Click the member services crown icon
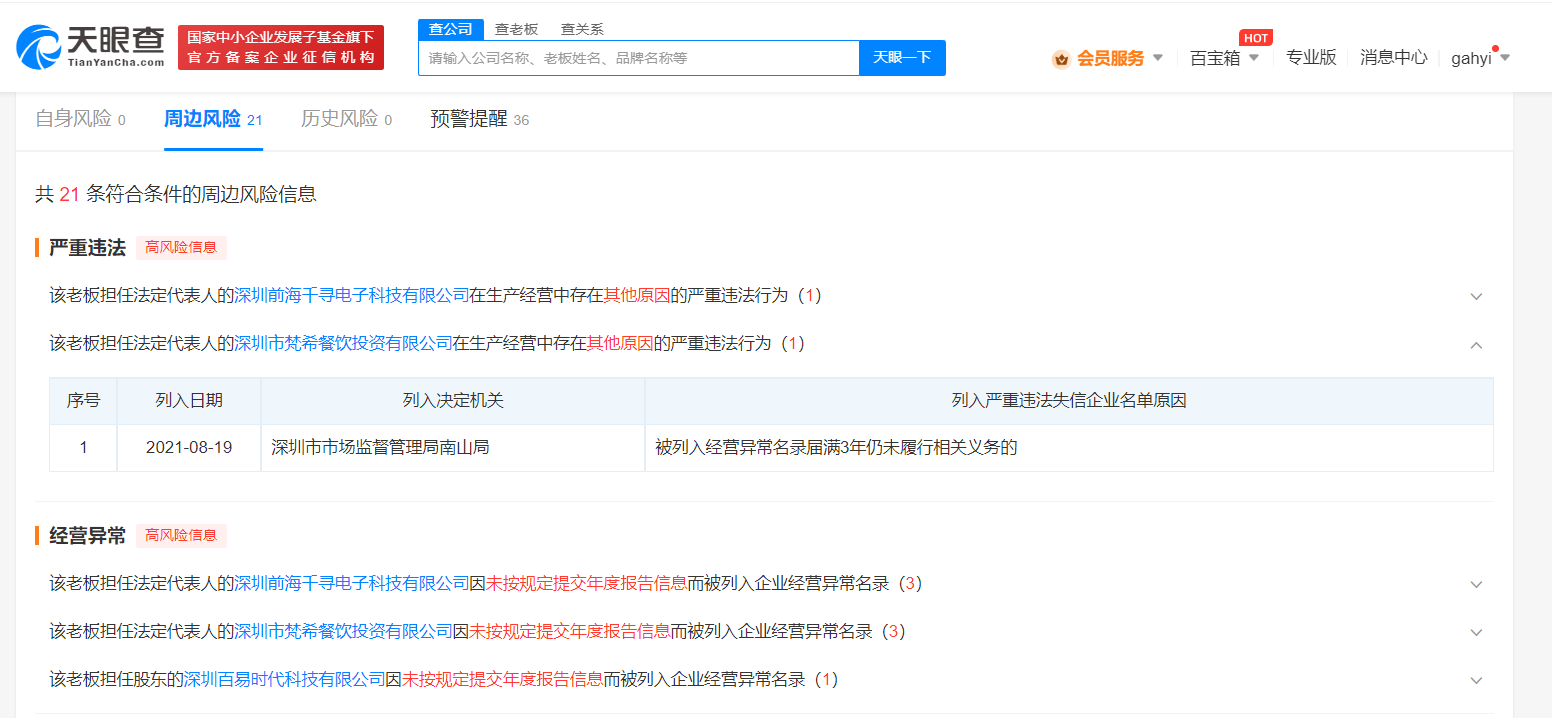Viewport: 1552px width, 718px height. point(1061,59)
